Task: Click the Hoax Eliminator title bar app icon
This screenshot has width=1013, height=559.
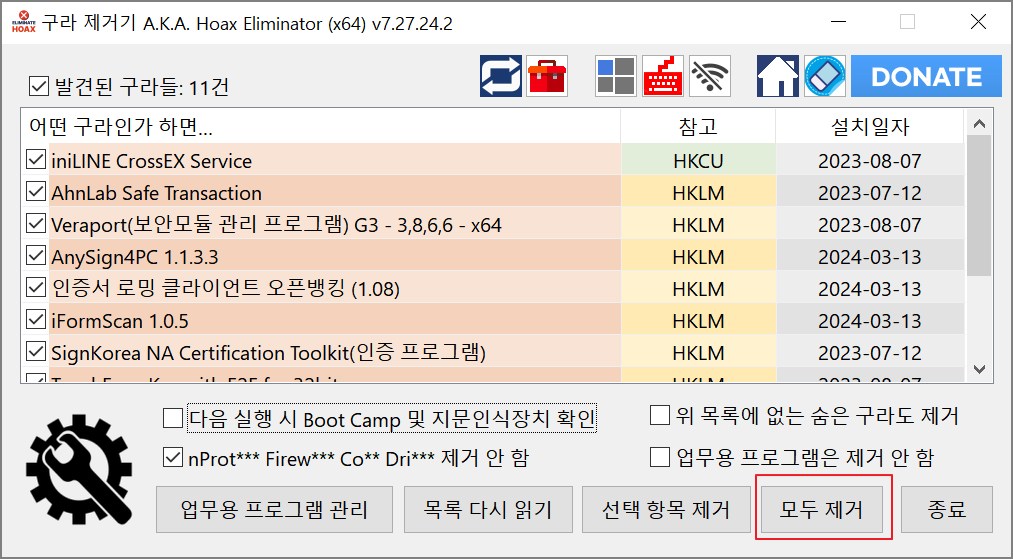Action: (23, 22)
